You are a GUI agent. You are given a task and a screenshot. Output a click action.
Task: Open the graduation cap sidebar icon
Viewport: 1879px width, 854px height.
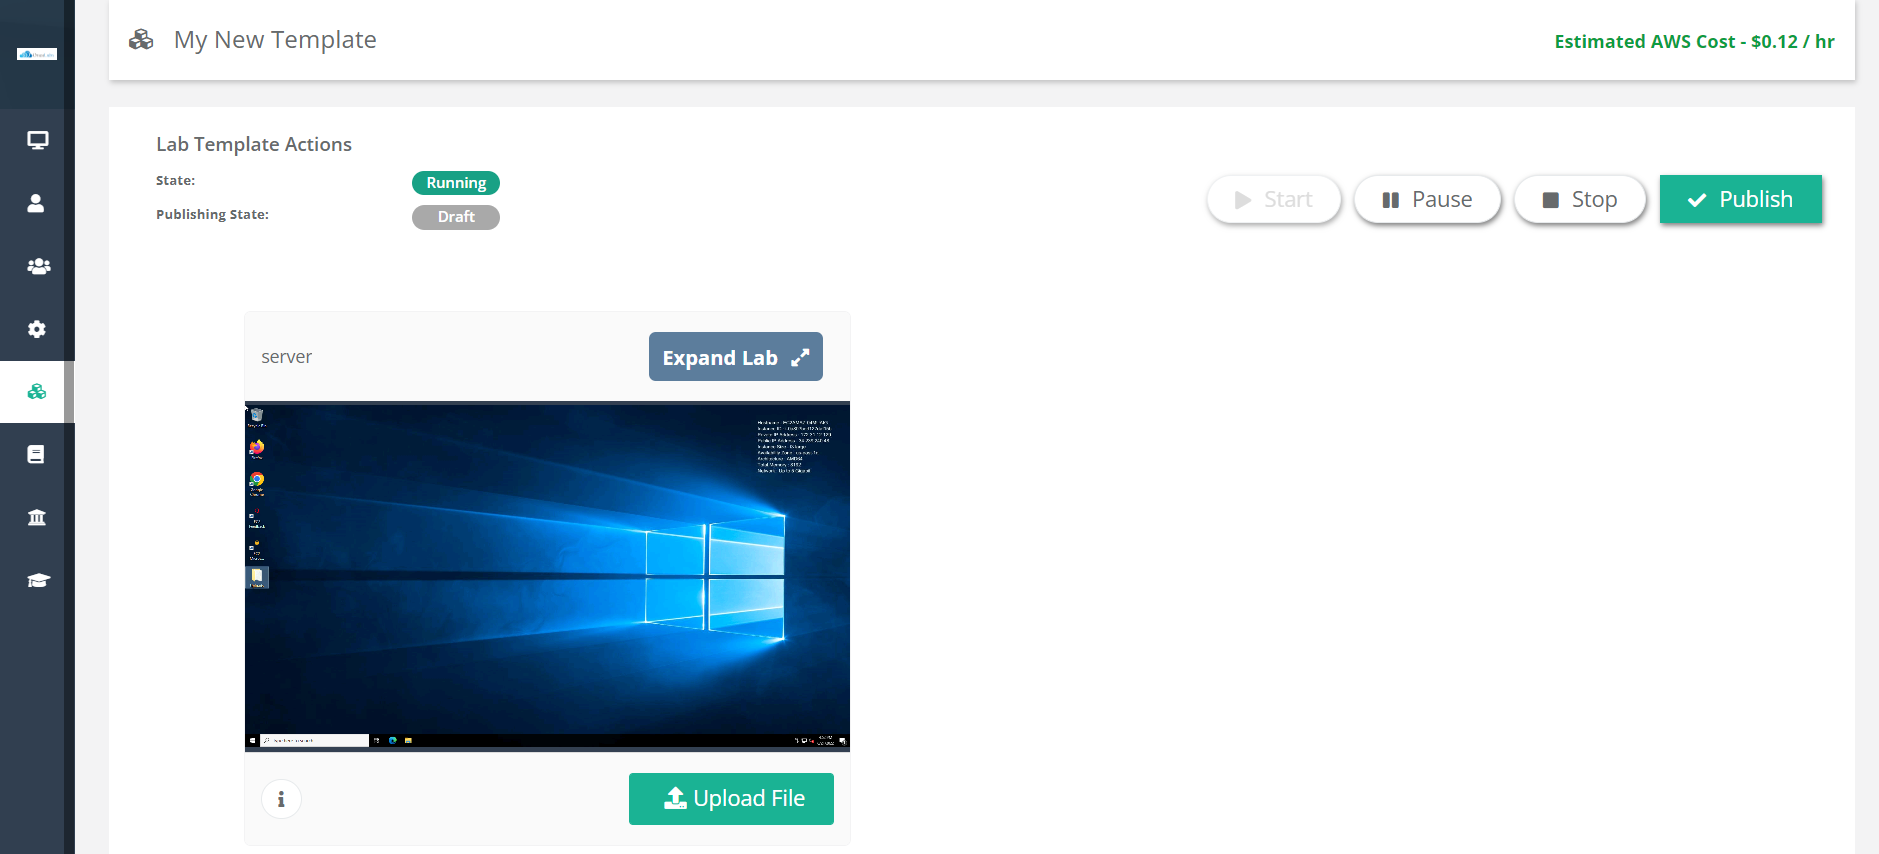tap(38, 580)
